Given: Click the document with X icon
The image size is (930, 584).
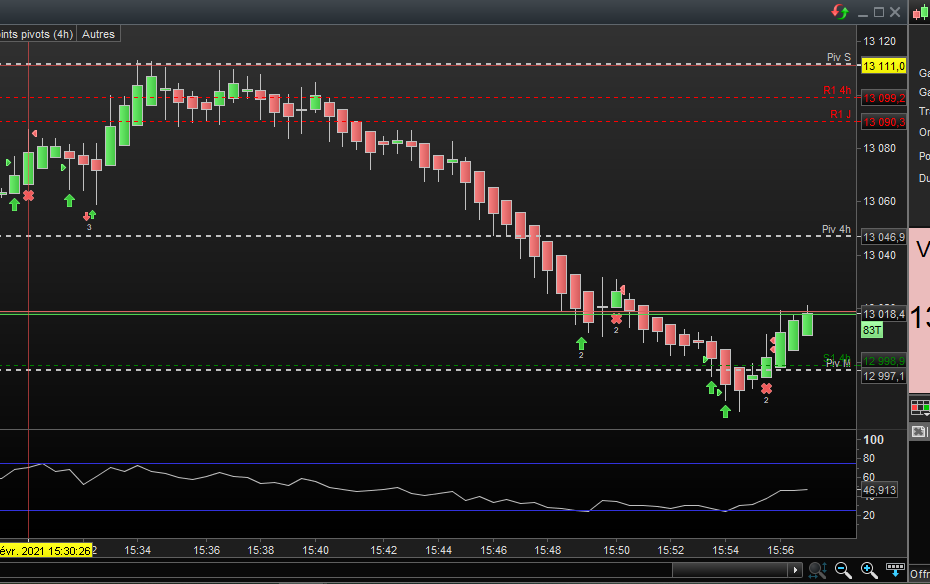Looking at the screenshot, I should (x=919, y=432).
